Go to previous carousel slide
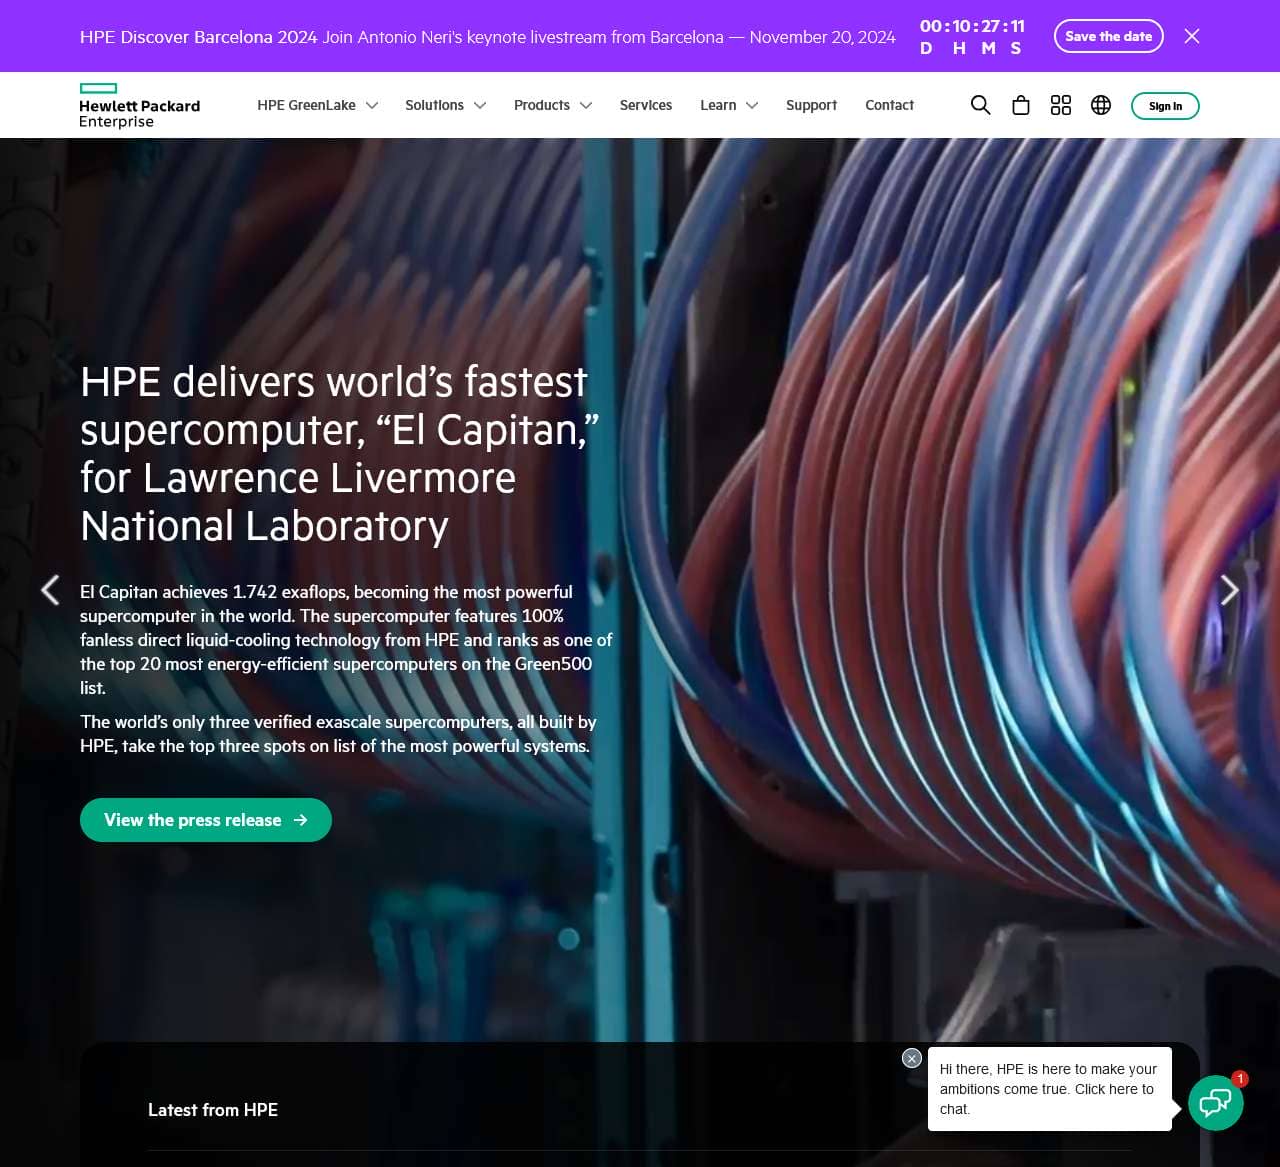This screenshot has height=1167, width=1280. [x=50, y=590]
